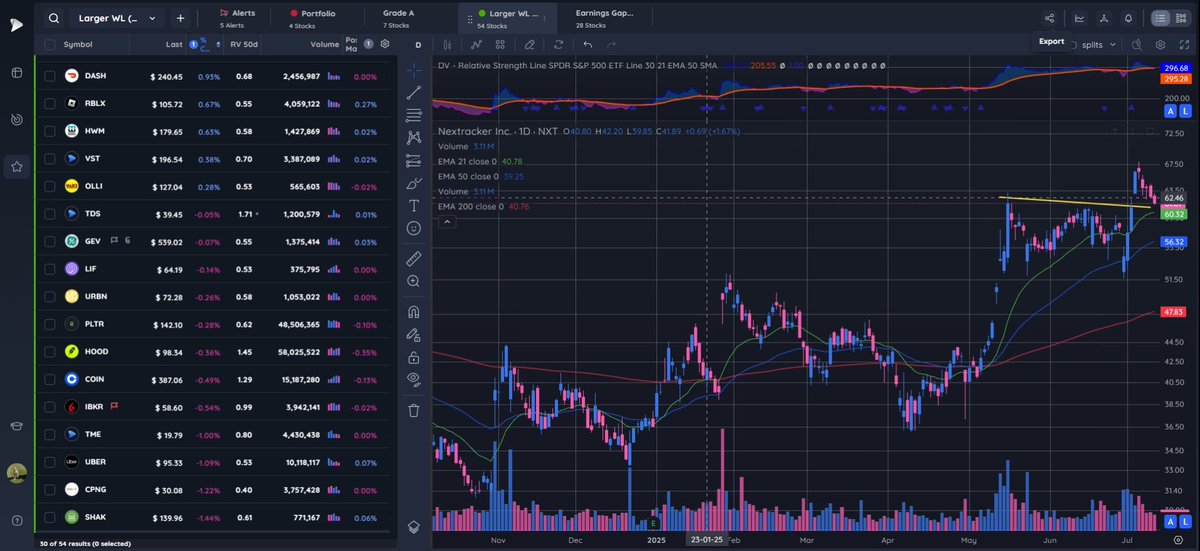1200x551 pixels.
Task: Check the COIN row checkbox
Action: [x=50, y=380]
